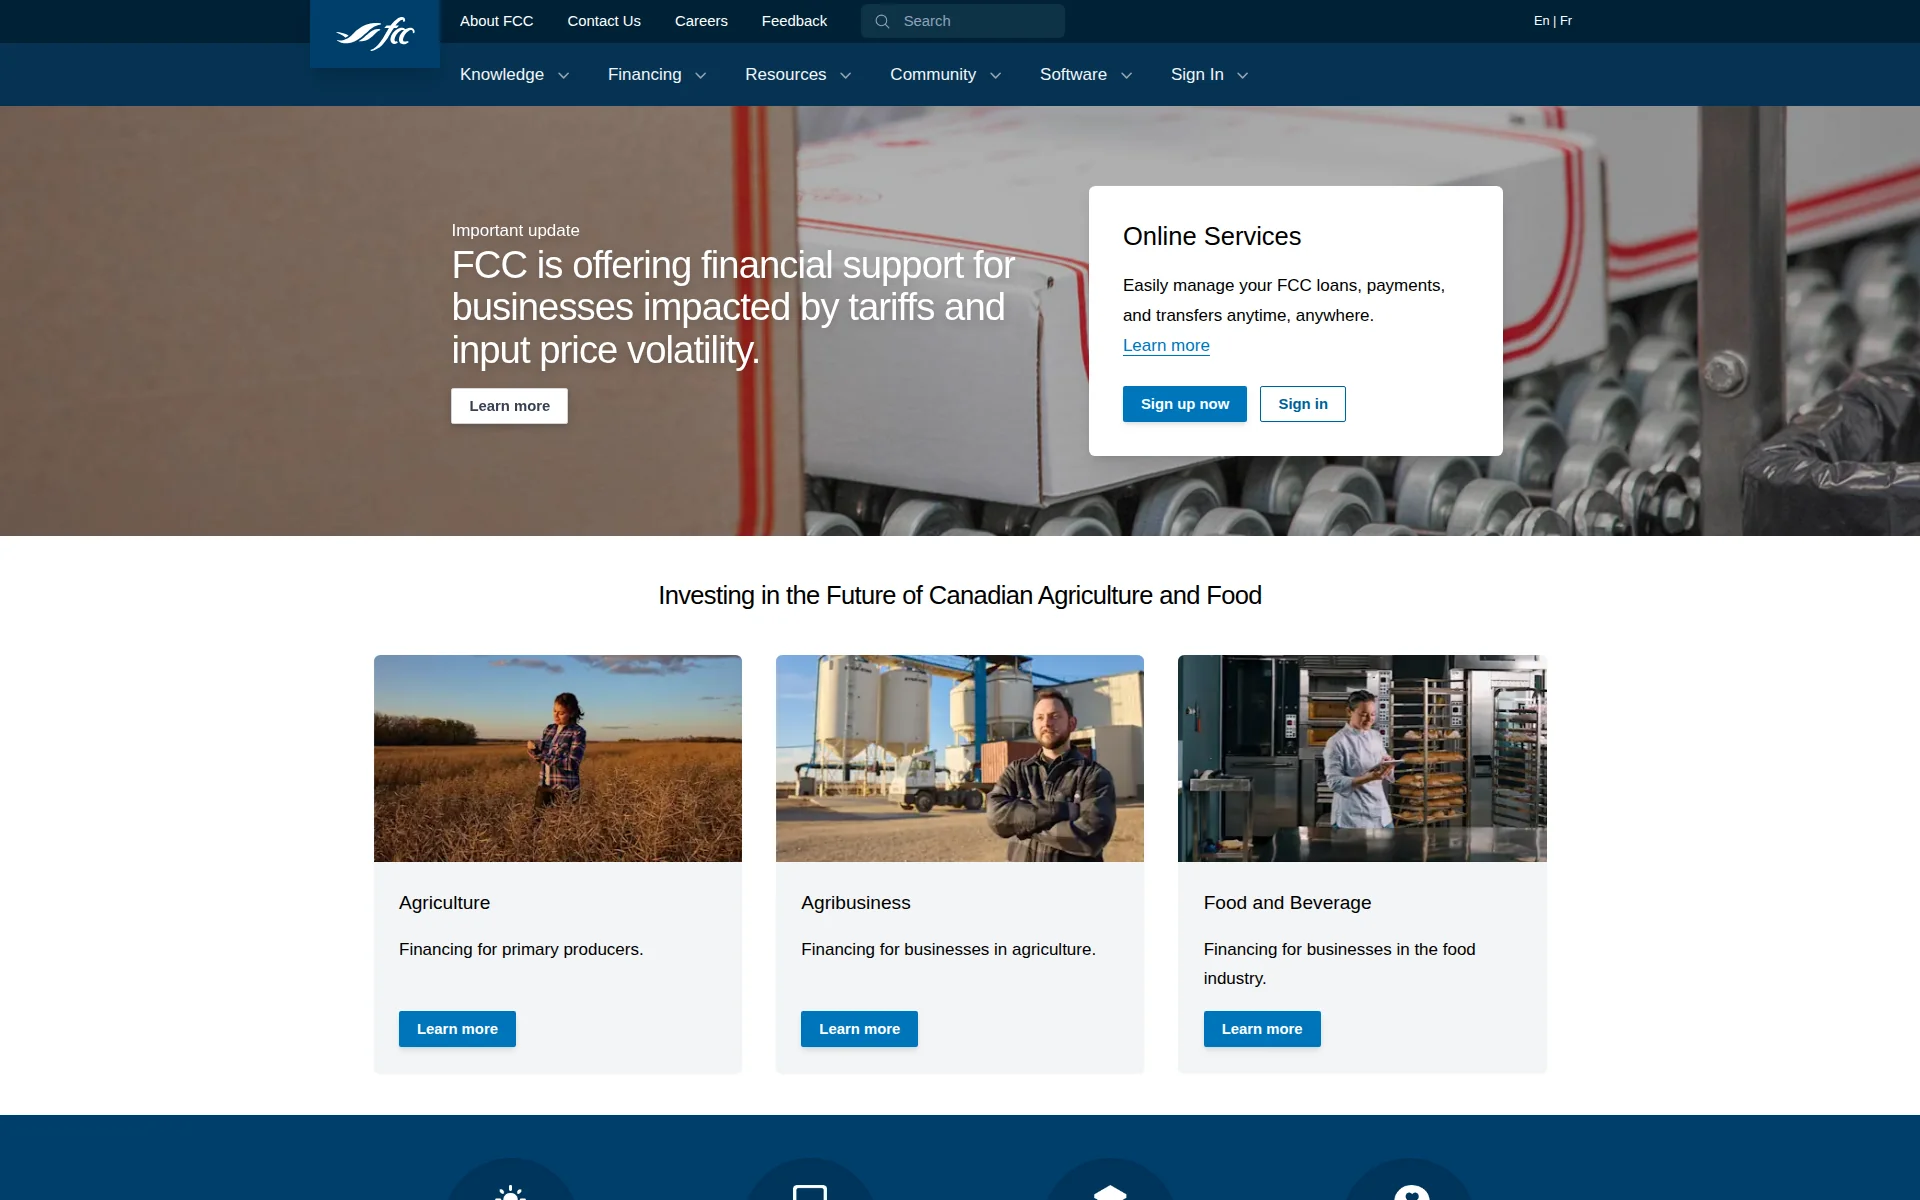Viewport: 1920px width, 1200px height.
Task: Open the Agriculture card photo
Action: (x=558, y=758)
